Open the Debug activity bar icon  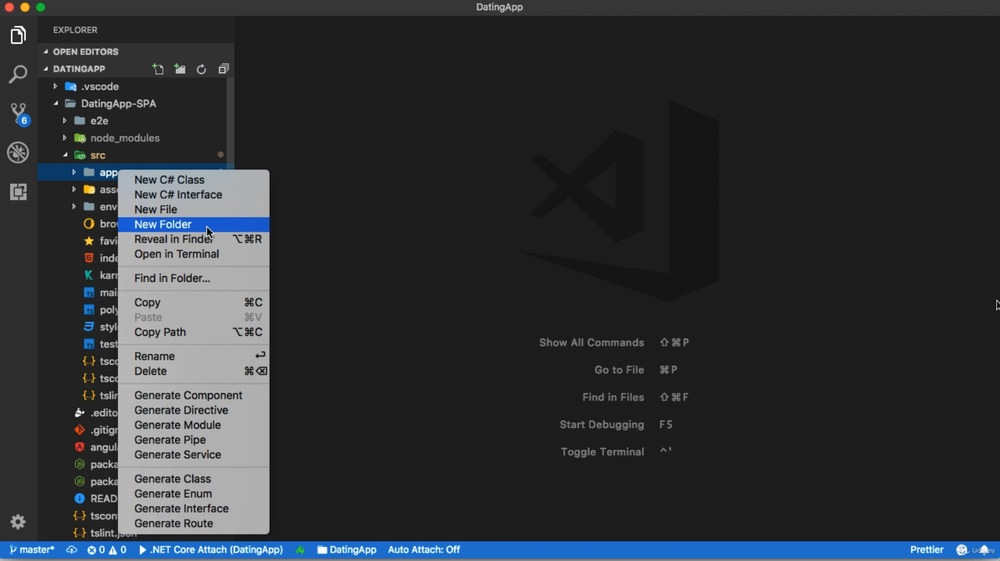[18, 152]
